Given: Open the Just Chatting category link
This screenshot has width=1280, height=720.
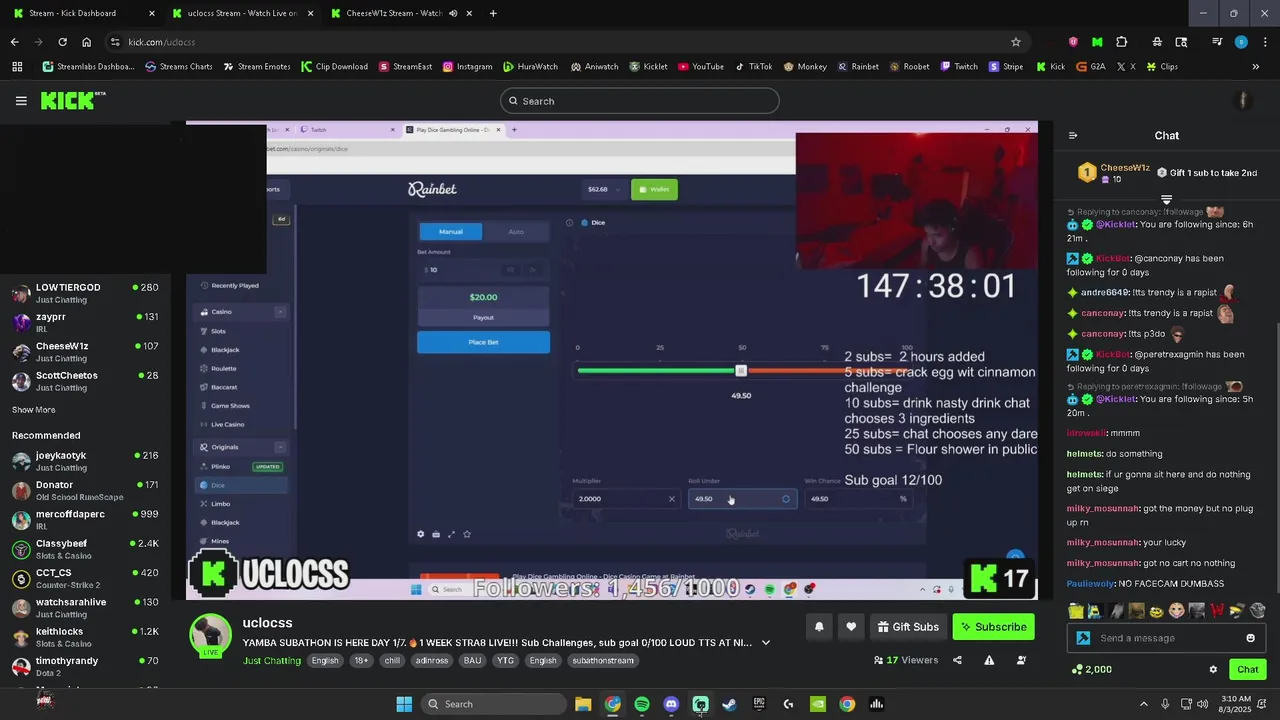Looking at the screenshot, I should (271, 661).
